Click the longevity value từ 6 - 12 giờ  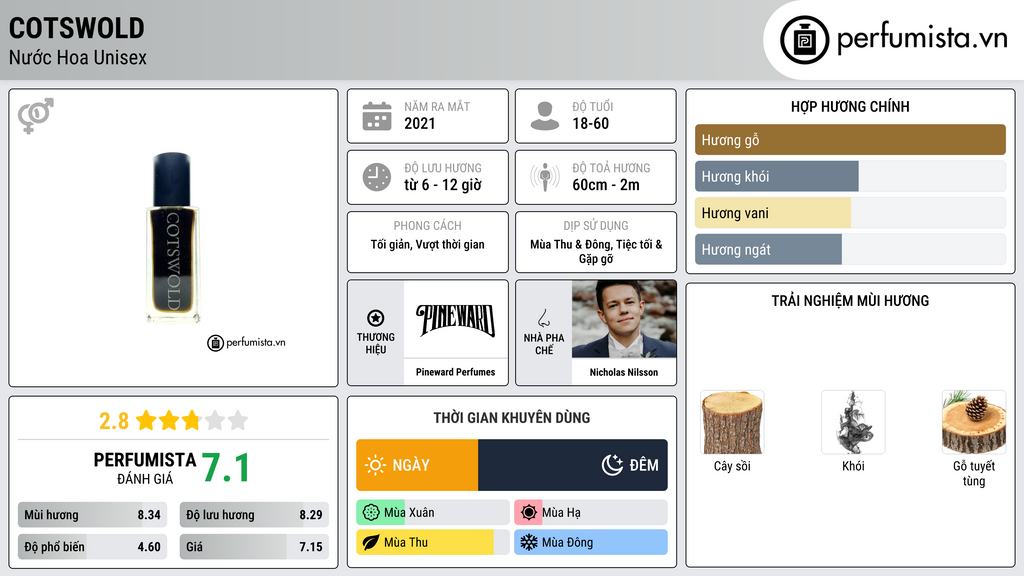(x=443, y=185)
